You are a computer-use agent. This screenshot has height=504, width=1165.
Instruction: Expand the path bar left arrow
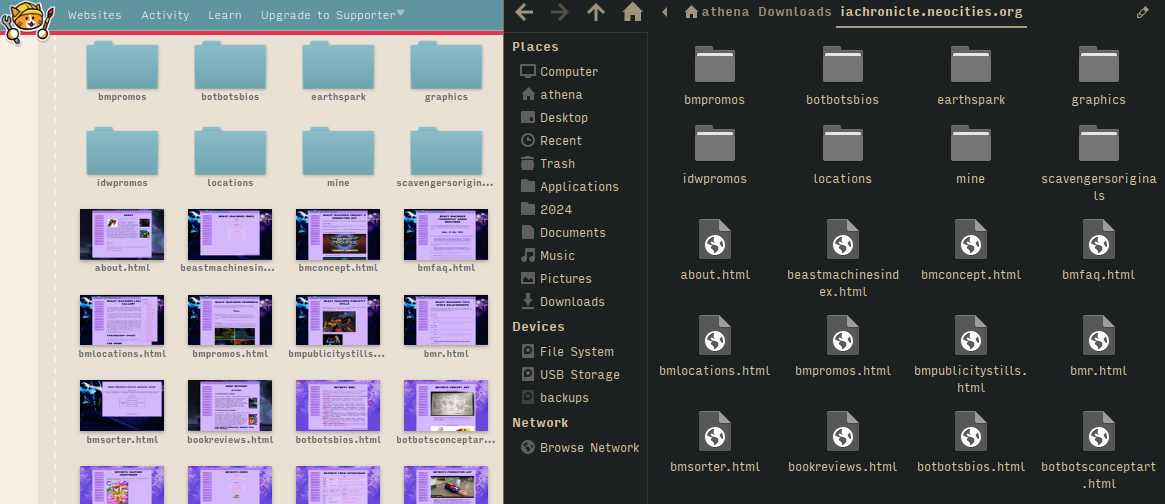(x=665, y=12)
